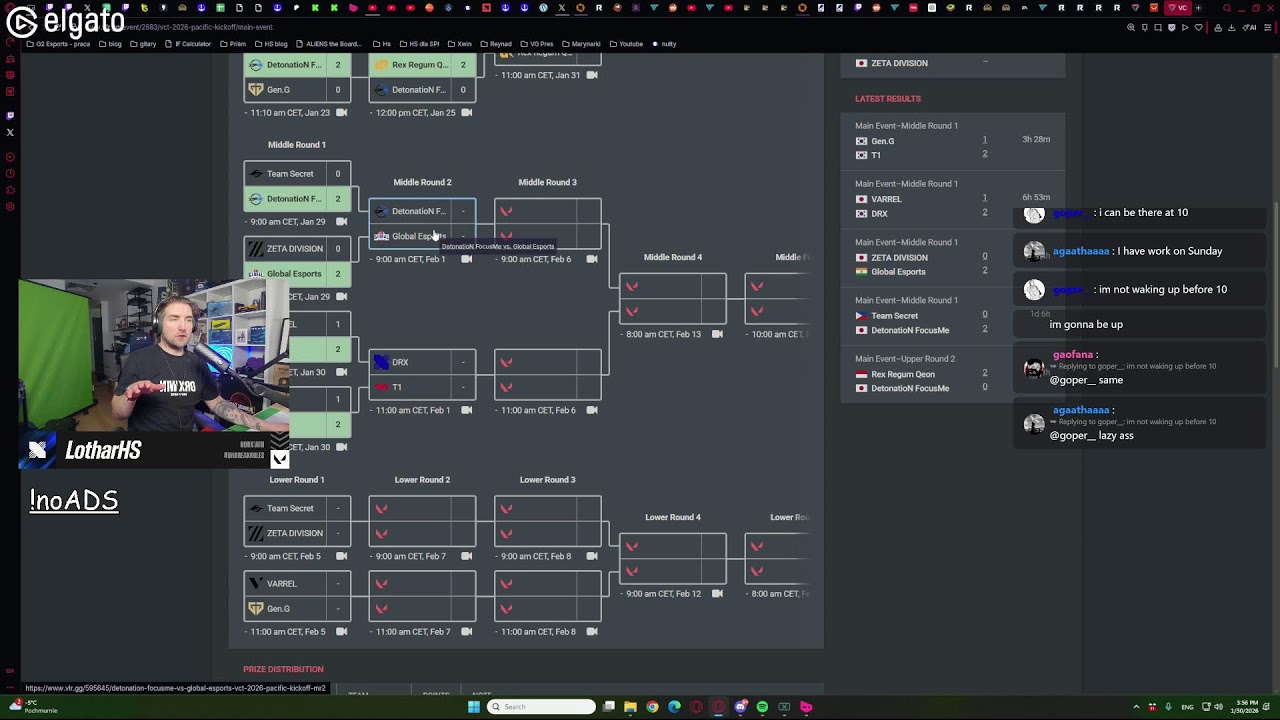Open the Middle Round 2 DetonatioN vs Global Esports match
Screen dimensions: 1280x720
pyautogui.click(x=422, y=224)
